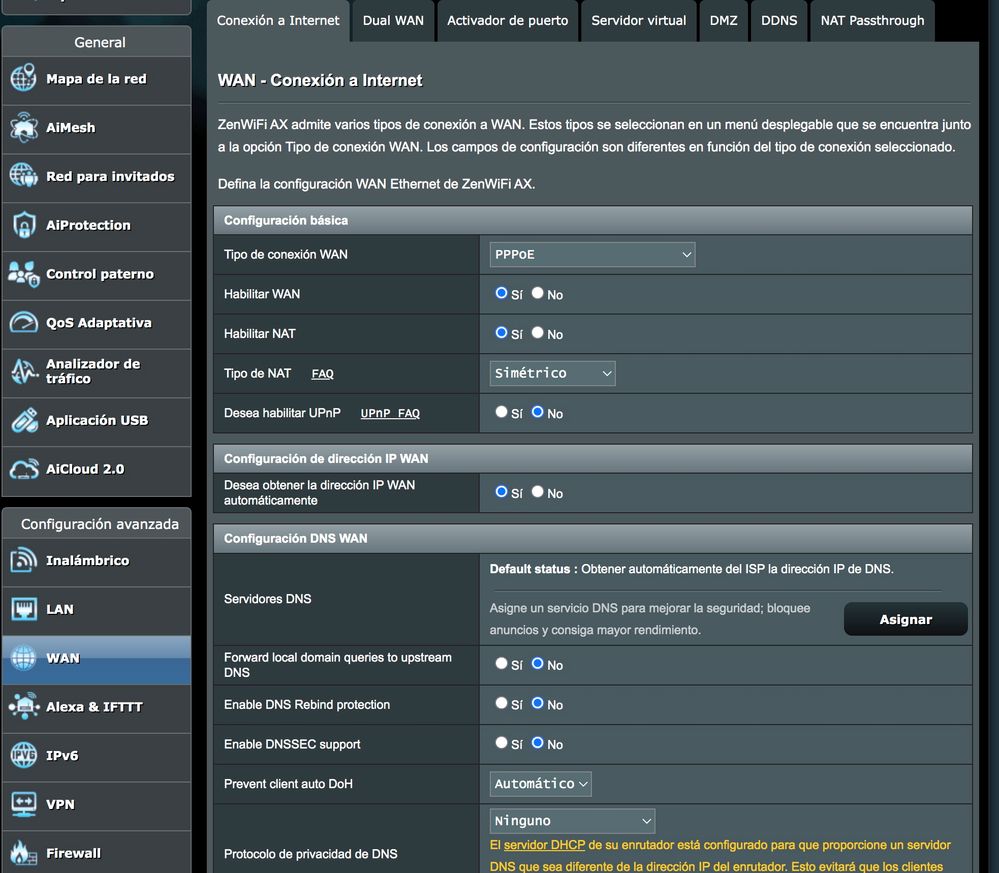Click the Mapa de la red globe icon
Image resolution: width=999 pixels, height=873 pixels.
pyautogui.click(x=23, y=79)
